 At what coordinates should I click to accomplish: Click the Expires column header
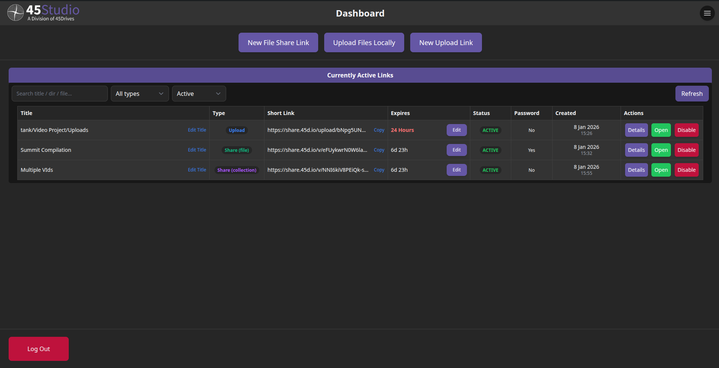pyautogui.click(x=400, y=113)
